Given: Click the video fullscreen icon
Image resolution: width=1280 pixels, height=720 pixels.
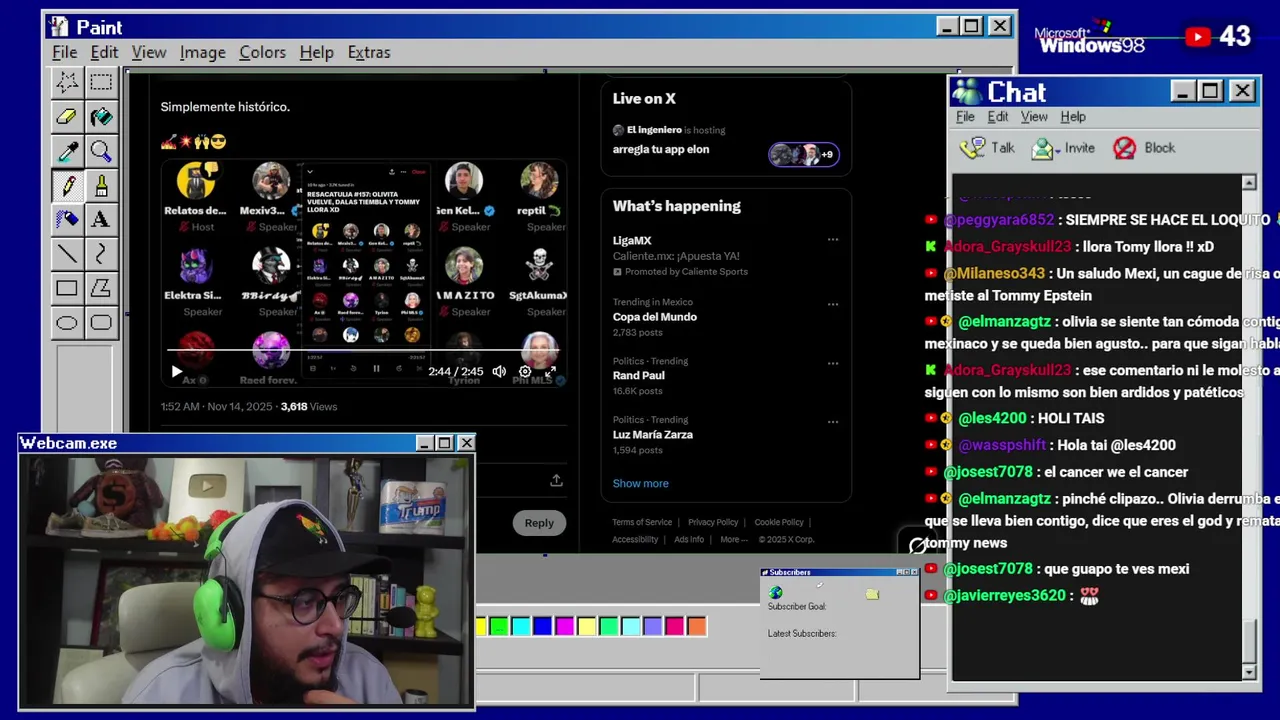Looking at the screenshot, I should tap(550, 371).
